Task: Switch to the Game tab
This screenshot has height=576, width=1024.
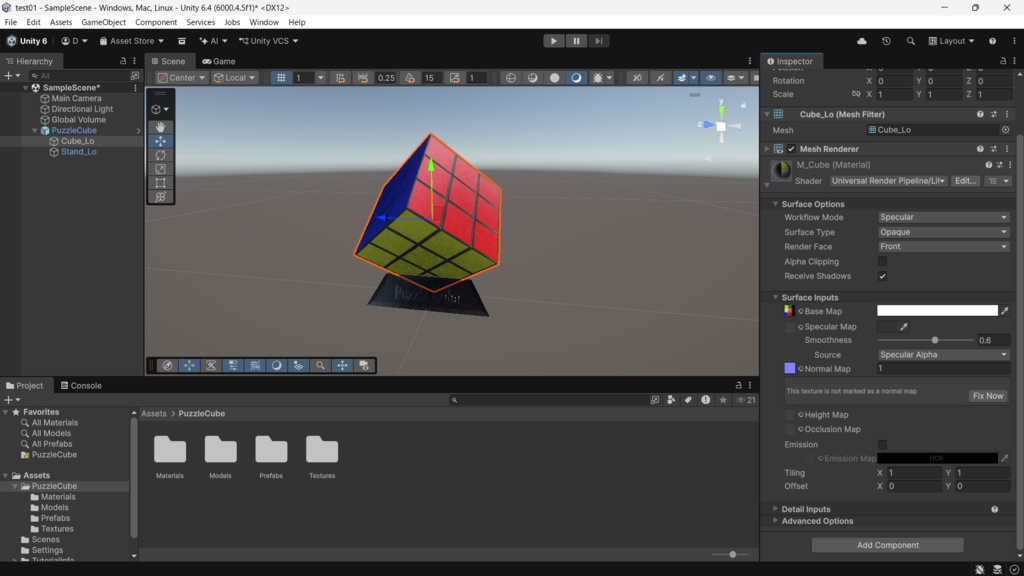Action: [x=219, y=61]
